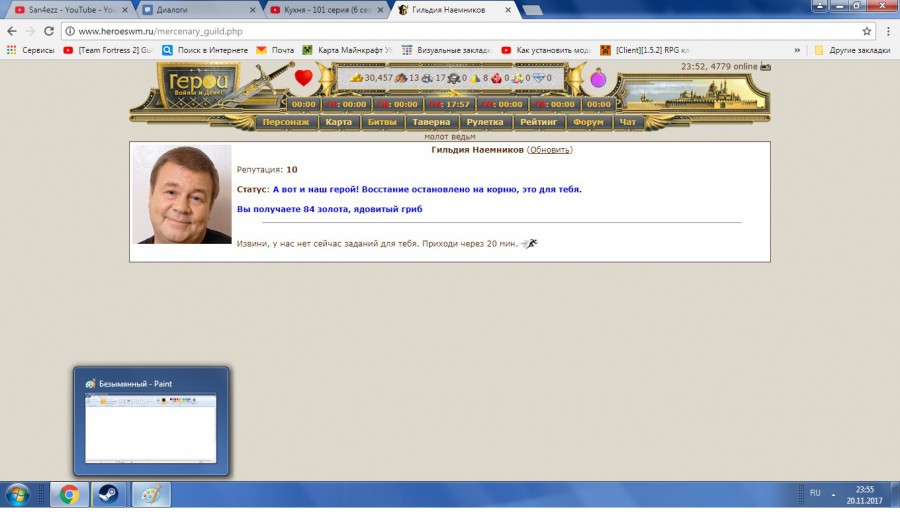Open the Персонаж menu
The height and width of the screenshot is (532, 900).
click(287, 122)
